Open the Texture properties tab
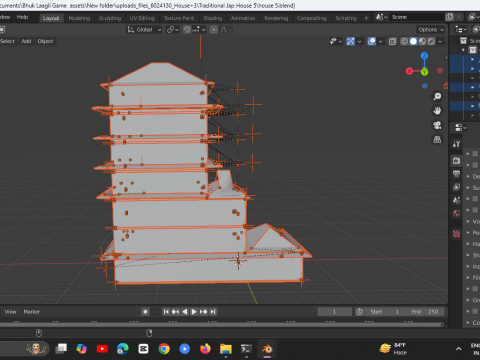The width and height of the screenshot is (480, 360). tap(456, 234)
